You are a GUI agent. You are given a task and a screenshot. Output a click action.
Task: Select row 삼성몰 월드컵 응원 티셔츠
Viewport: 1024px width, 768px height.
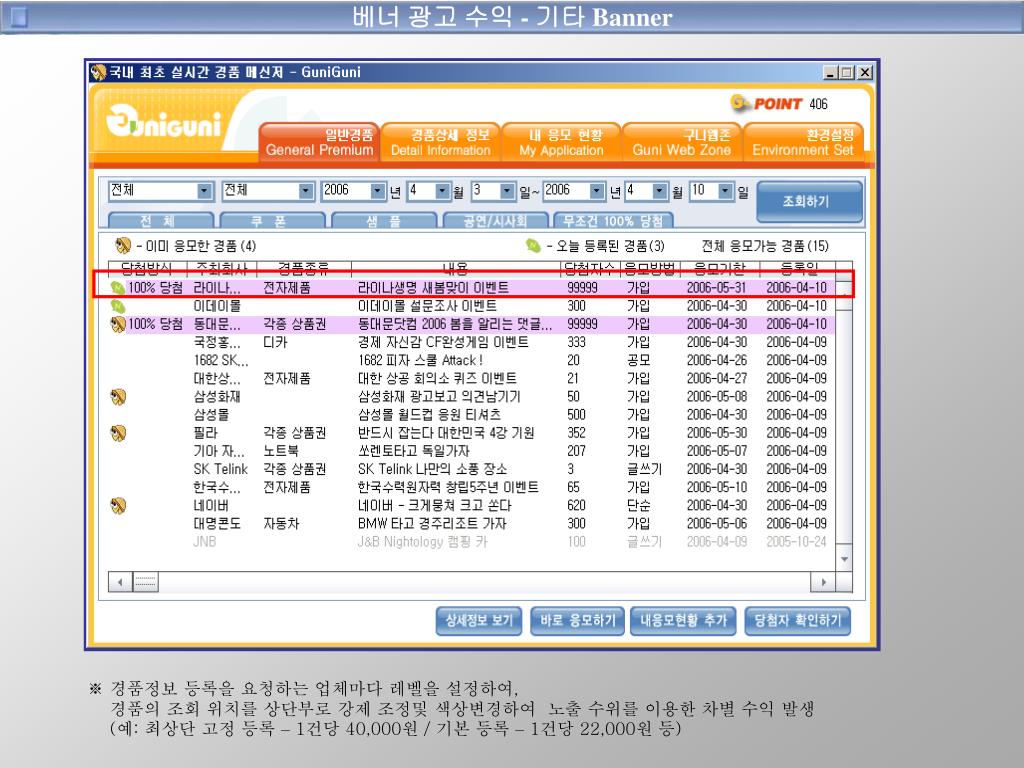472,415
